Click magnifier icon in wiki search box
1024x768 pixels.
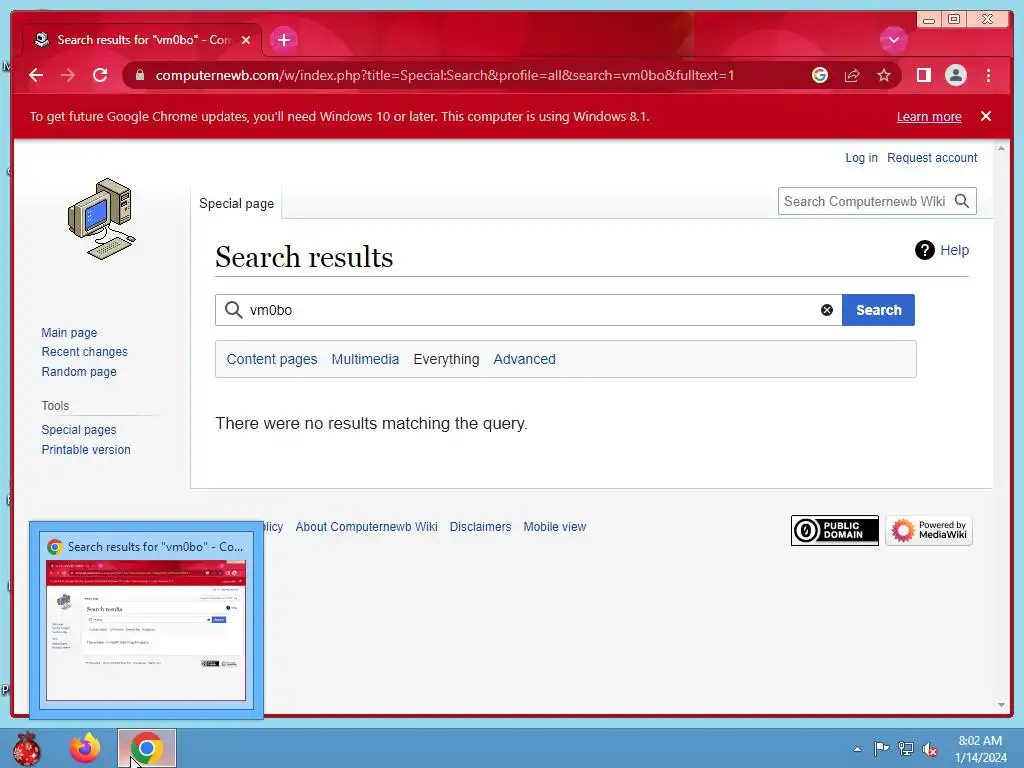pos(962,201)
